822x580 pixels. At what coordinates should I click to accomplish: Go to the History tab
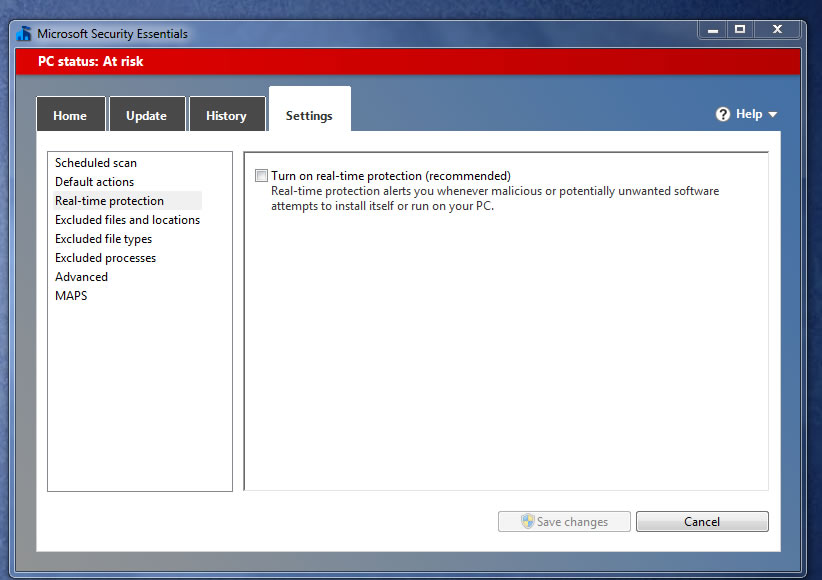(226, 114)
